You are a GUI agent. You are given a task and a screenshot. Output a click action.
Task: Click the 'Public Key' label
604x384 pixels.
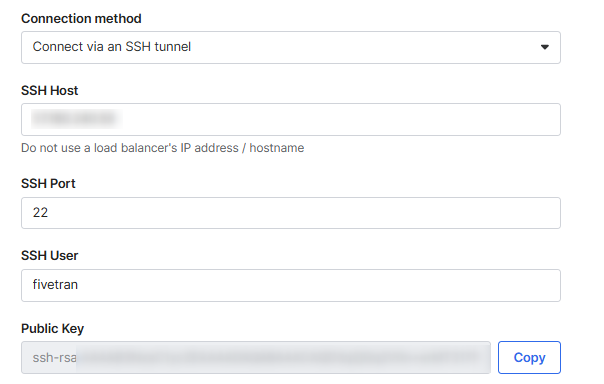click(x=52, y=329)
